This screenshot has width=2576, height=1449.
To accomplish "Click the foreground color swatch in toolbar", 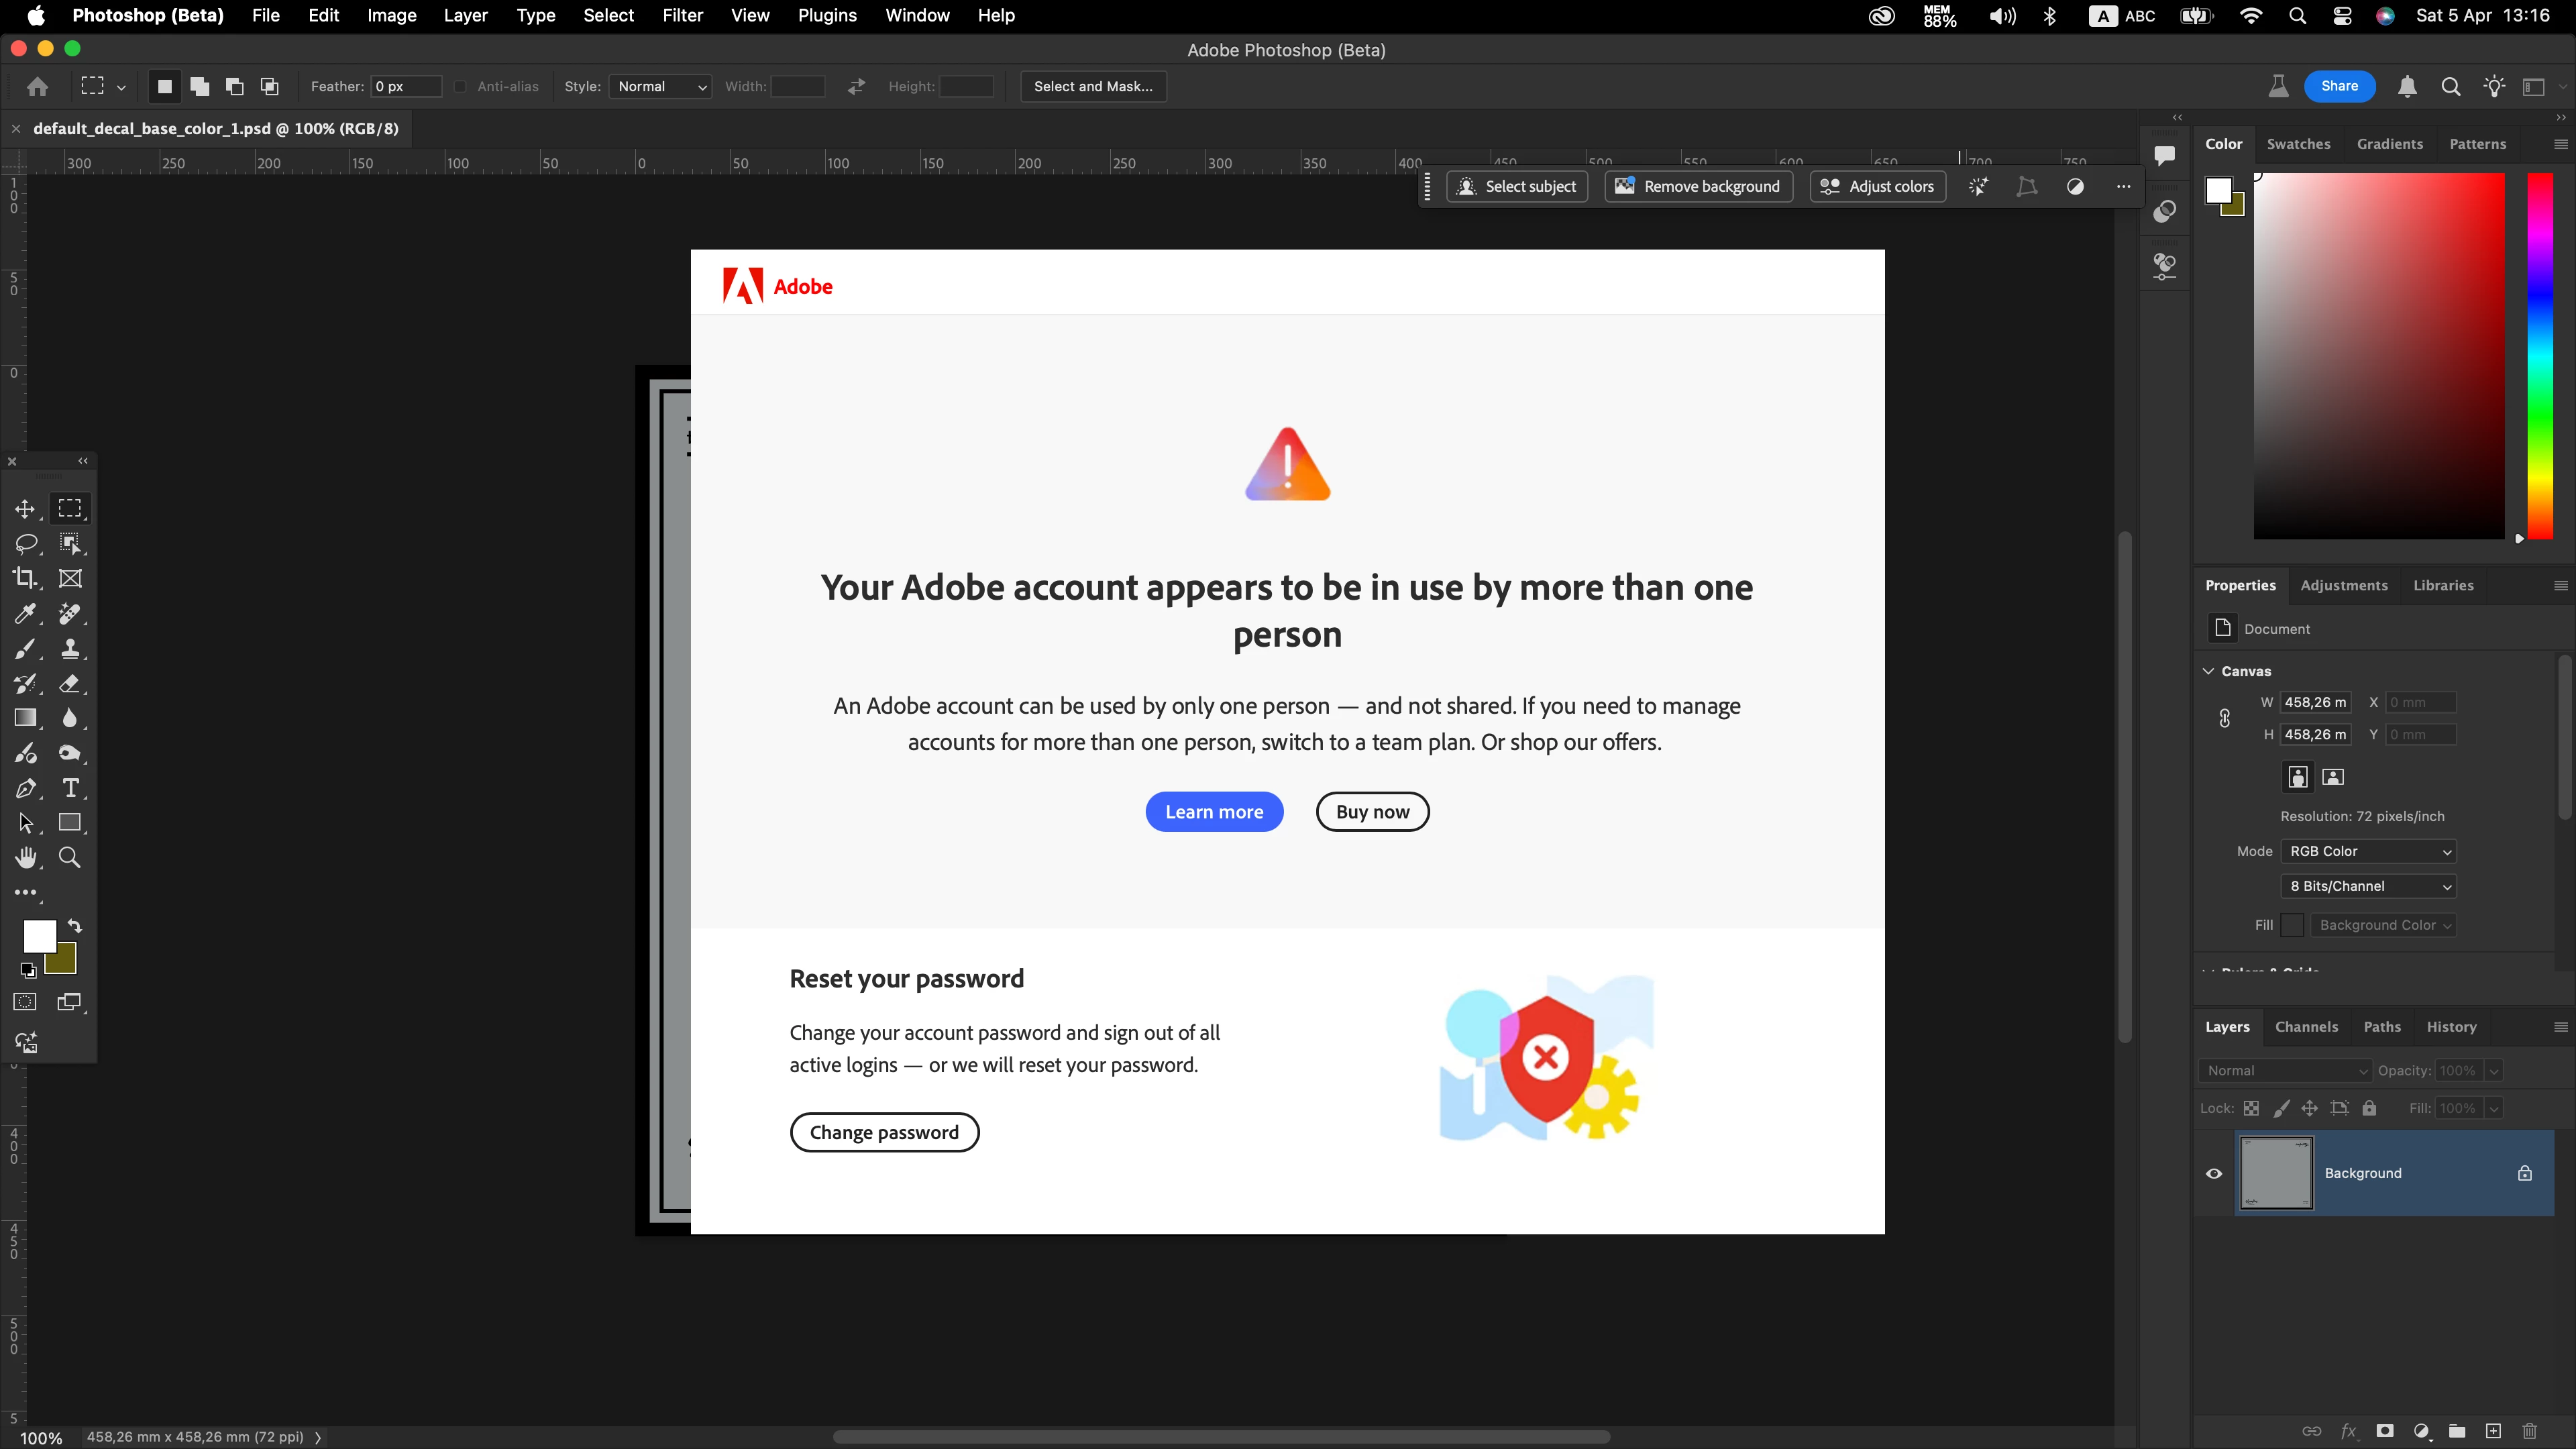I will pyautogui.click(x=39, y=936).
